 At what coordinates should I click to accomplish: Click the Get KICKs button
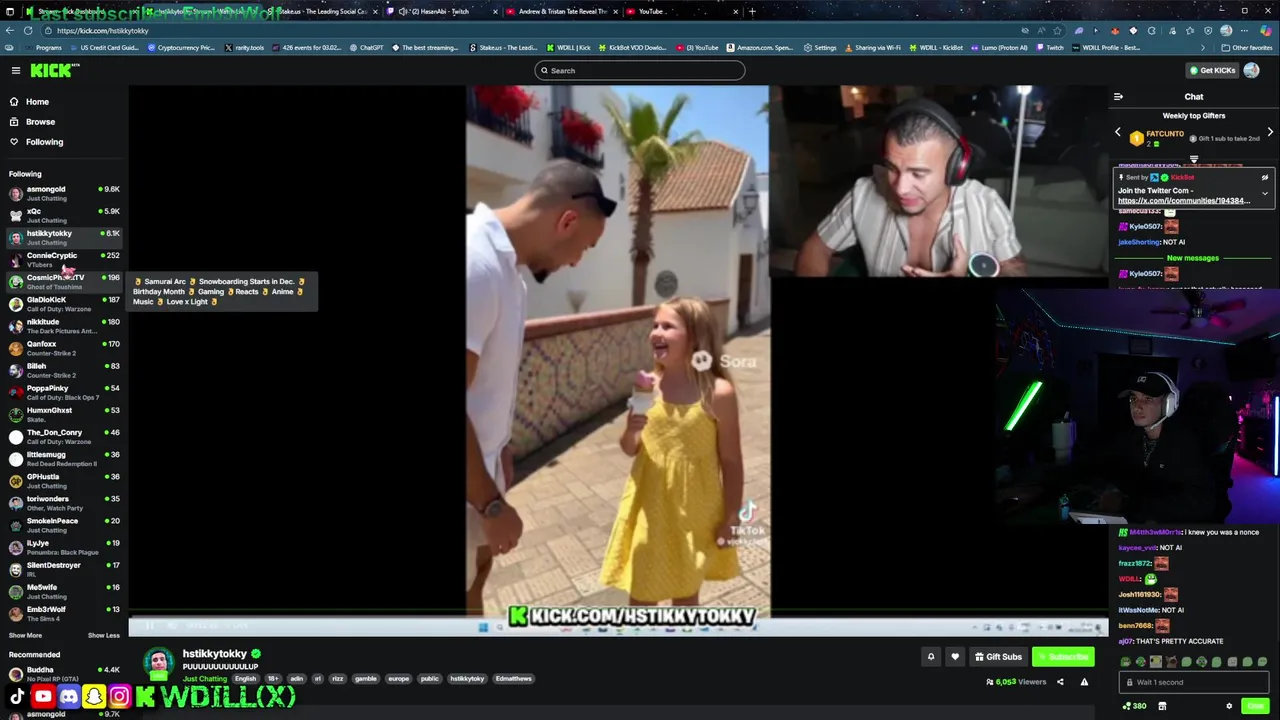click(x=1211, y=70)
